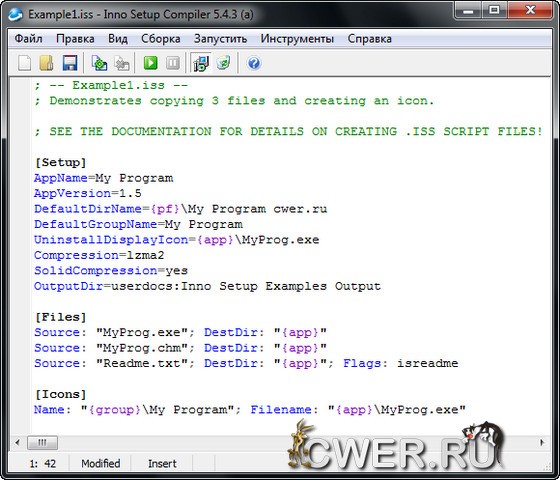Click the AppName directive
Image resolution: width=560 pixels, height=480 pixels.
61,178
